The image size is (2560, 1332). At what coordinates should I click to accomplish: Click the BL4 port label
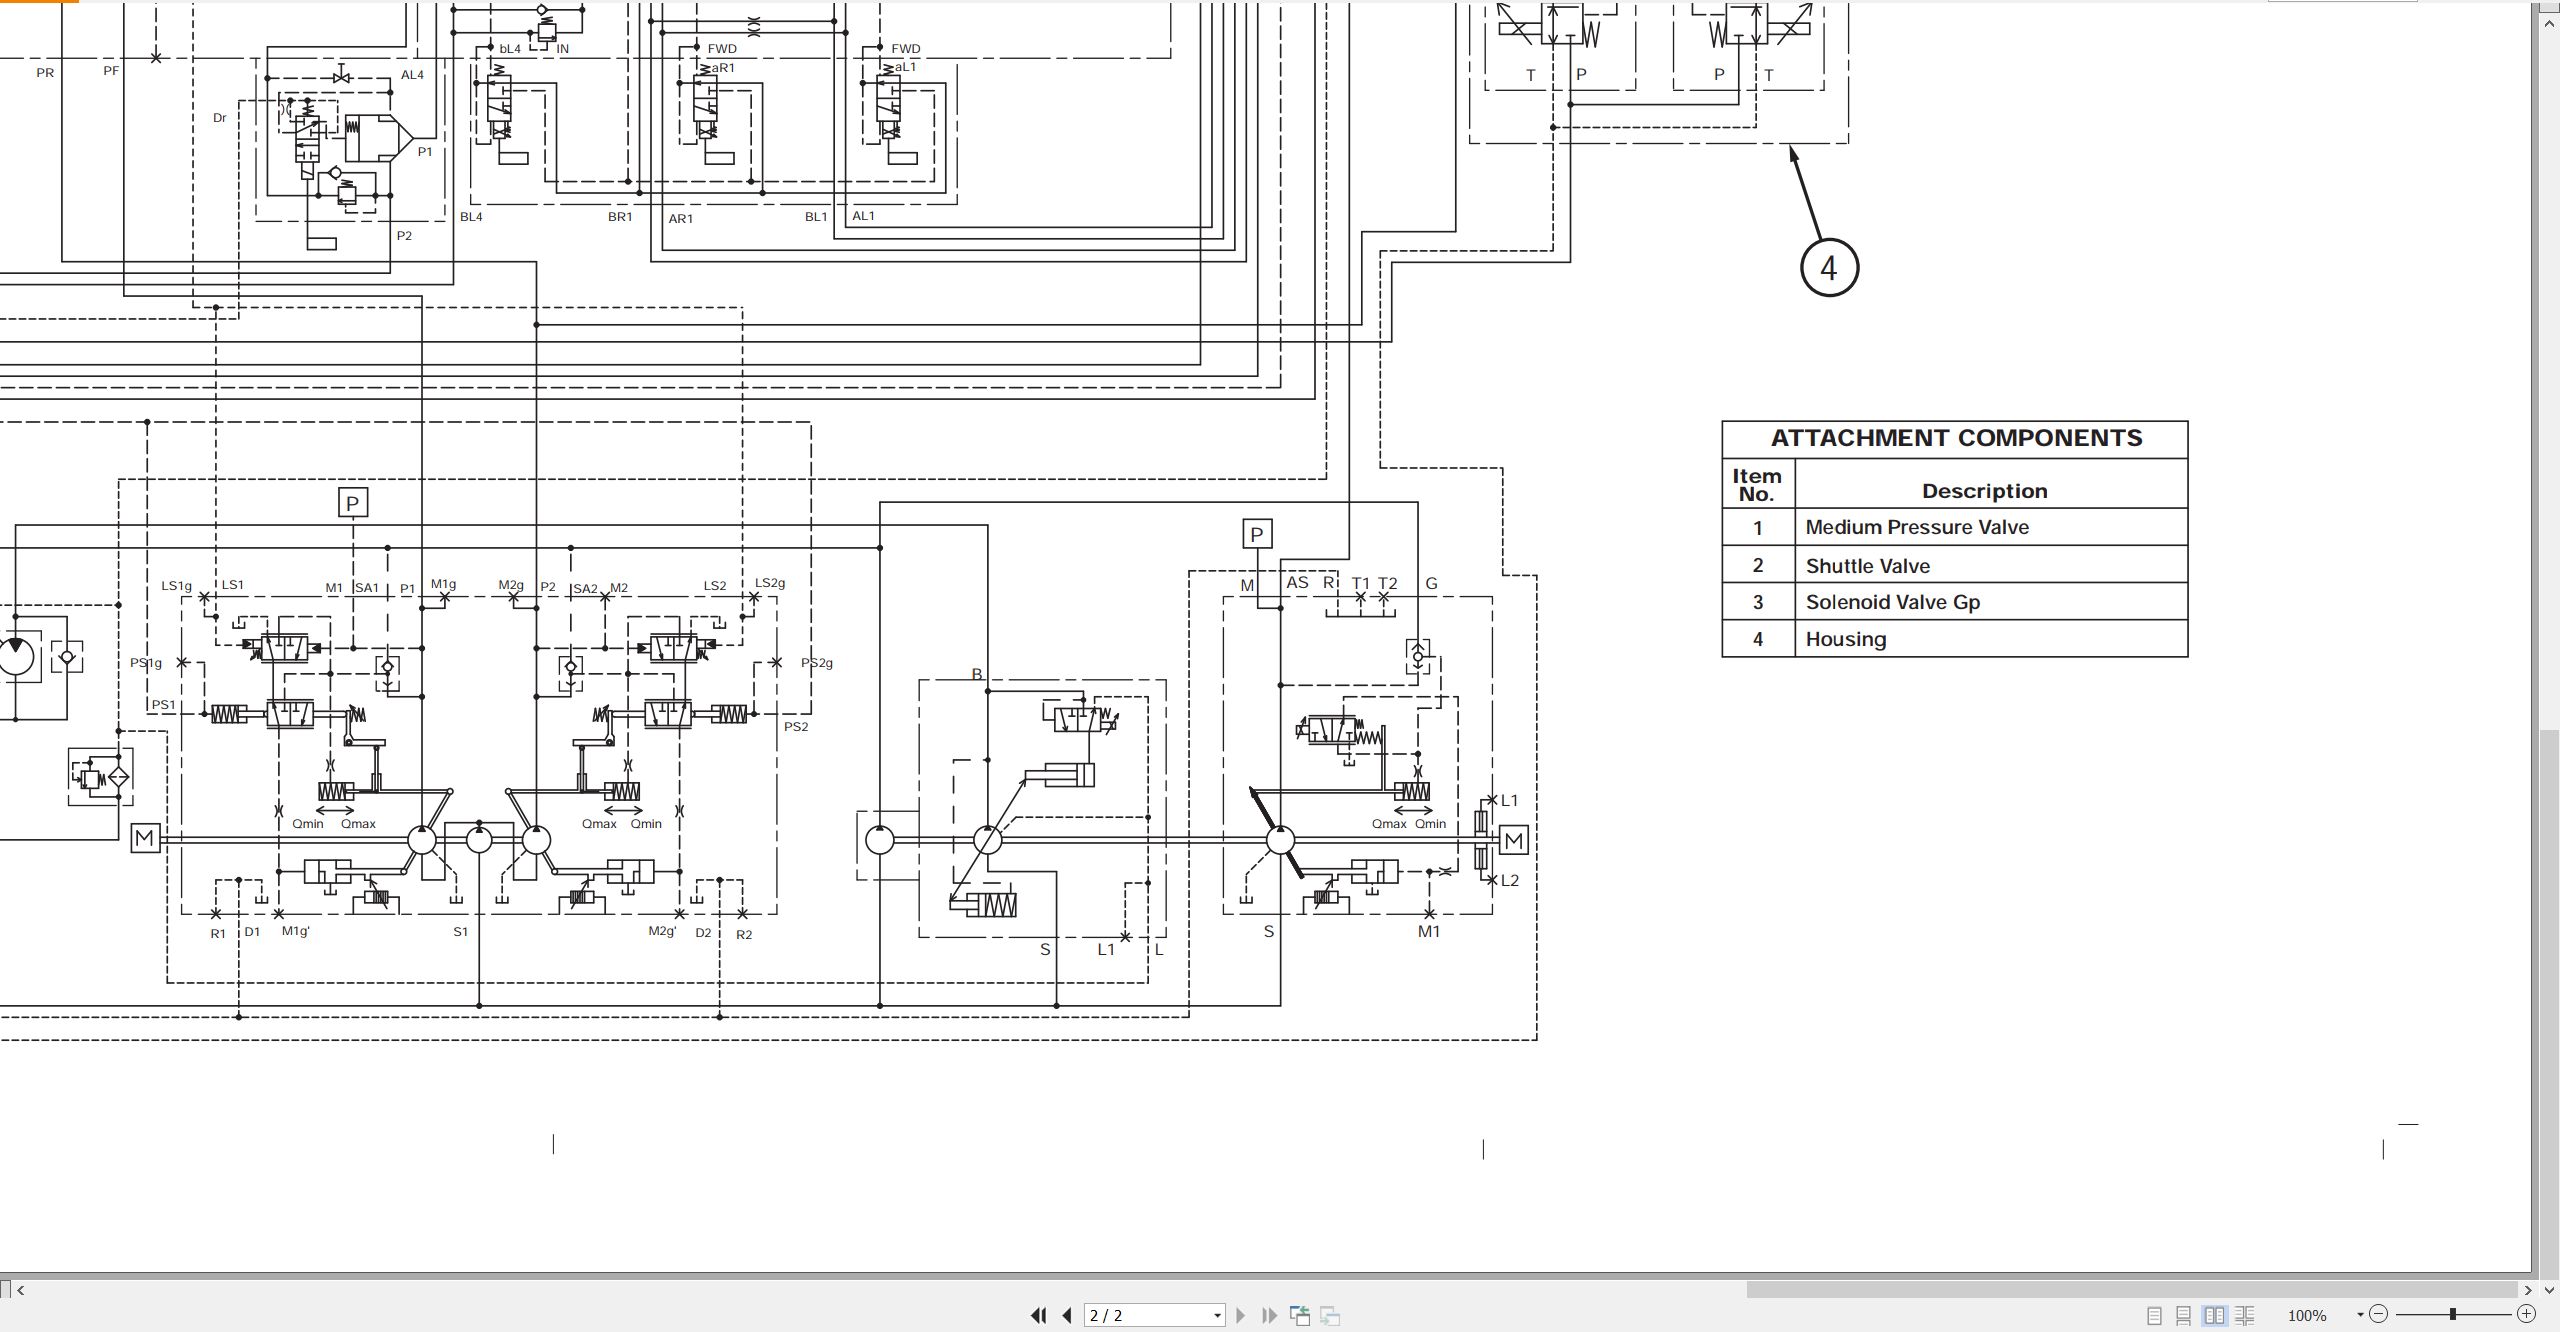coord(470,217)
